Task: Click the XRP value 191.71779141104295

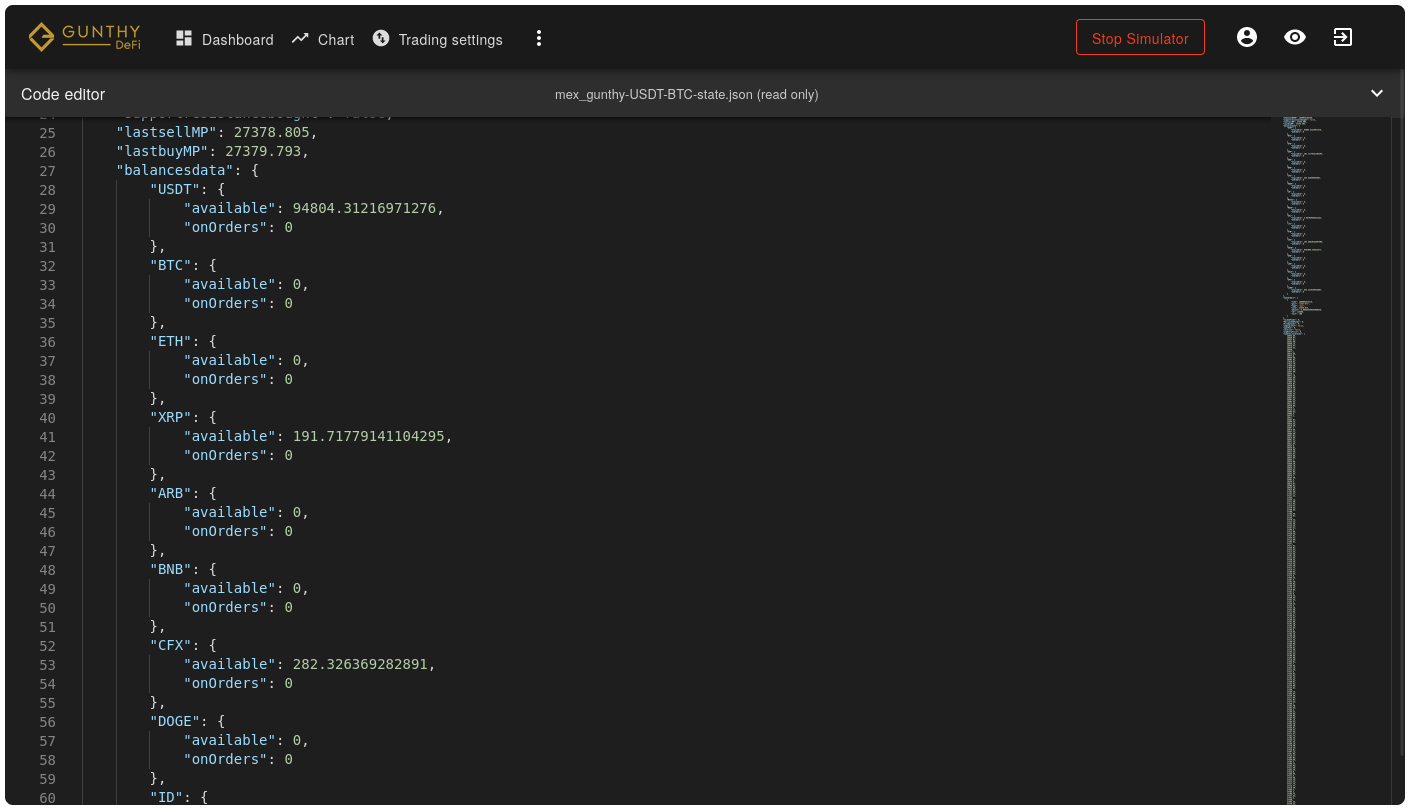Action: click(x=369, y=437)
